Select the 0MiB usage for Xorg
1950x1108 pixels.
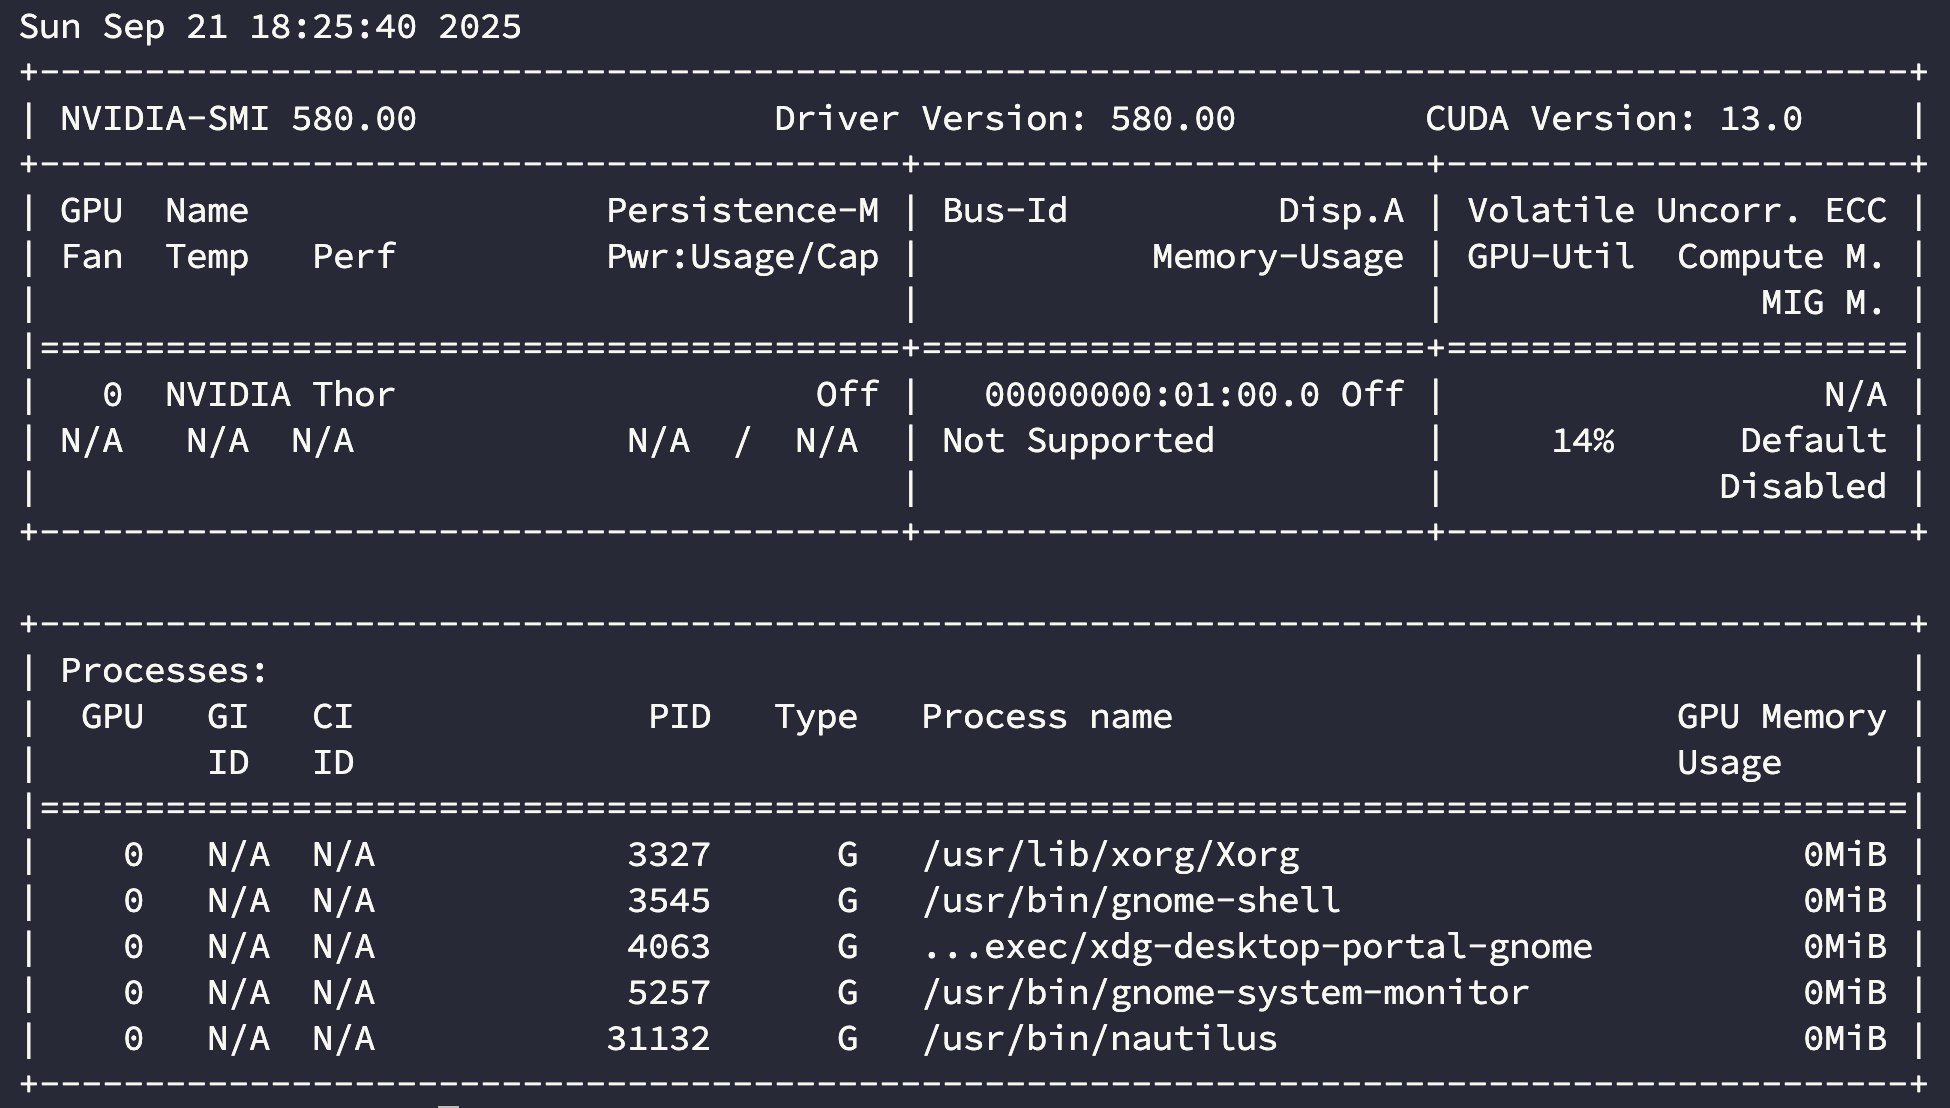tap(1845, 855)
